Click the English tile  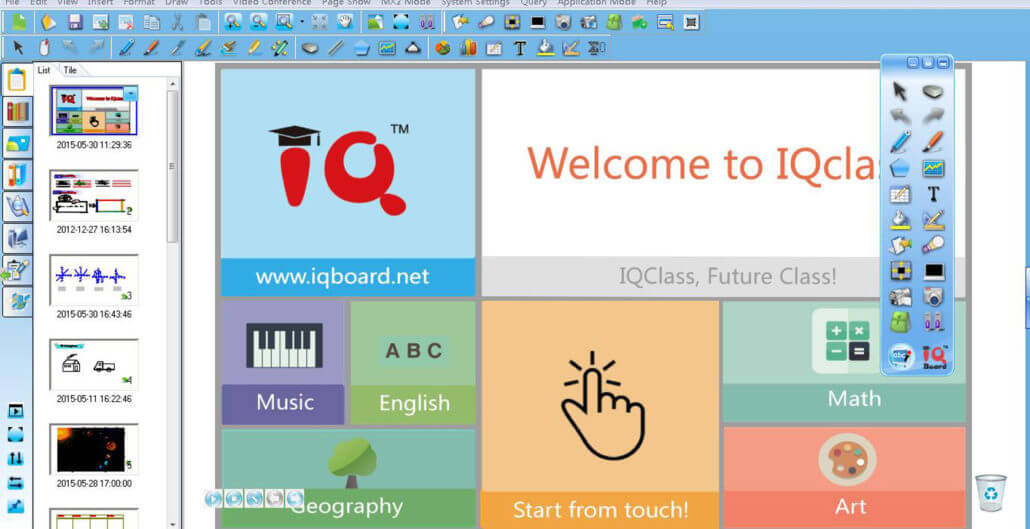pyautogui.click(x=413, y=363)
